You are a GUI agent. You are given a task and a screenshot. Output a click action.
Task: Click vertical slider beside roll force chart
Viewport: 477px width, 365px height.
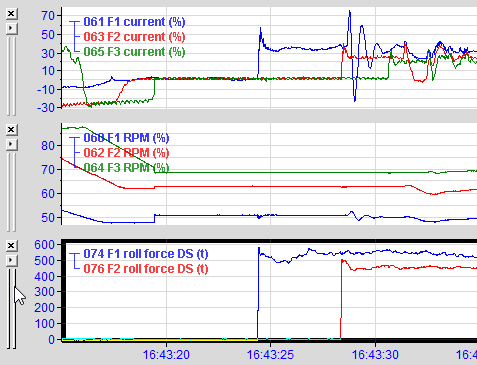11,309
